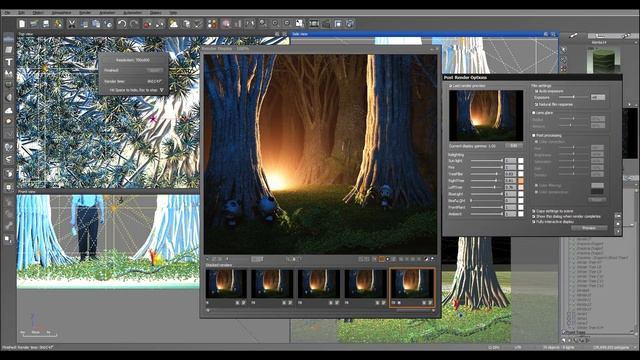Open the Object menu

tap(38, 13)
